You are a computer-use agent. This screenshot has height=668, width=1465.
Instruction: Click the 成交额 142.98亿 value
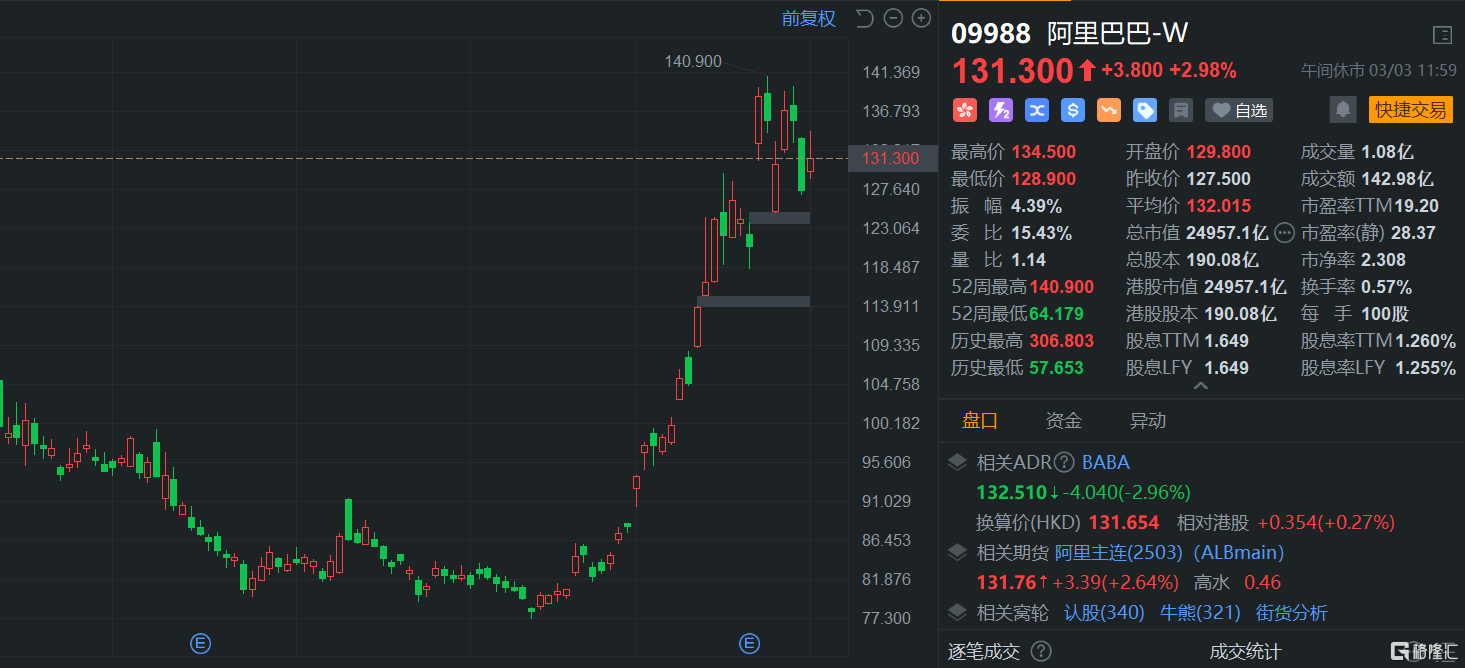click(1398, 179)
